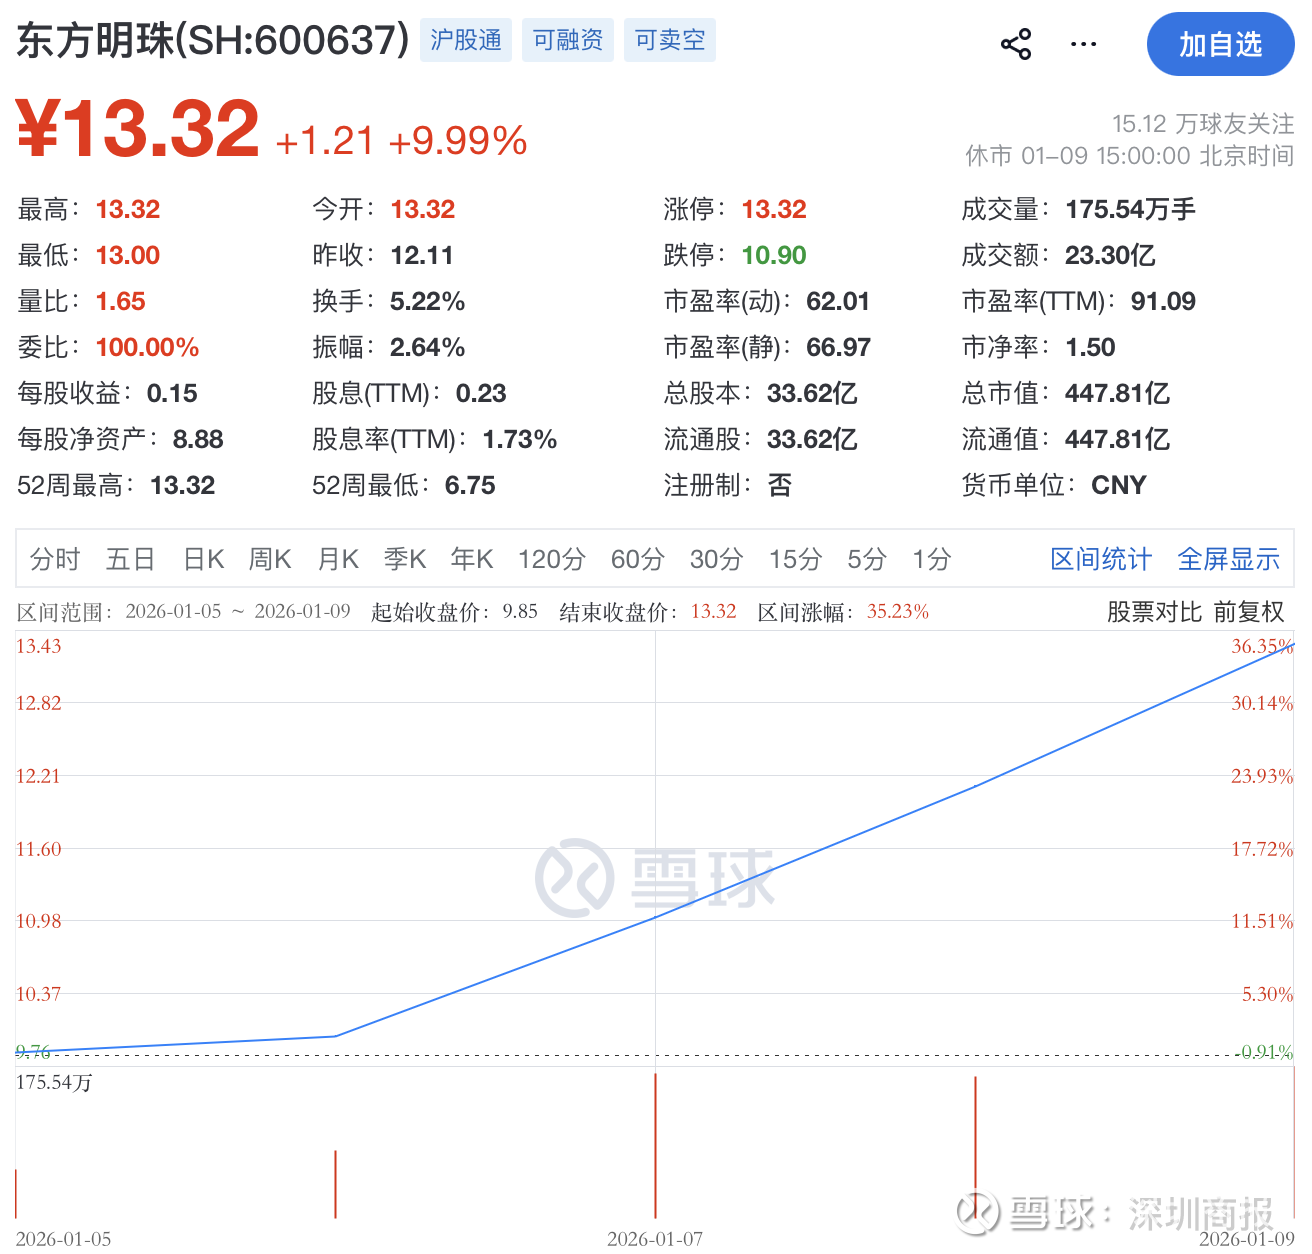Image resolution: width=1312 pixels, height=1254 pixels.
Task: Show the 年K chart tab
Action: click(x=472, y=559)
